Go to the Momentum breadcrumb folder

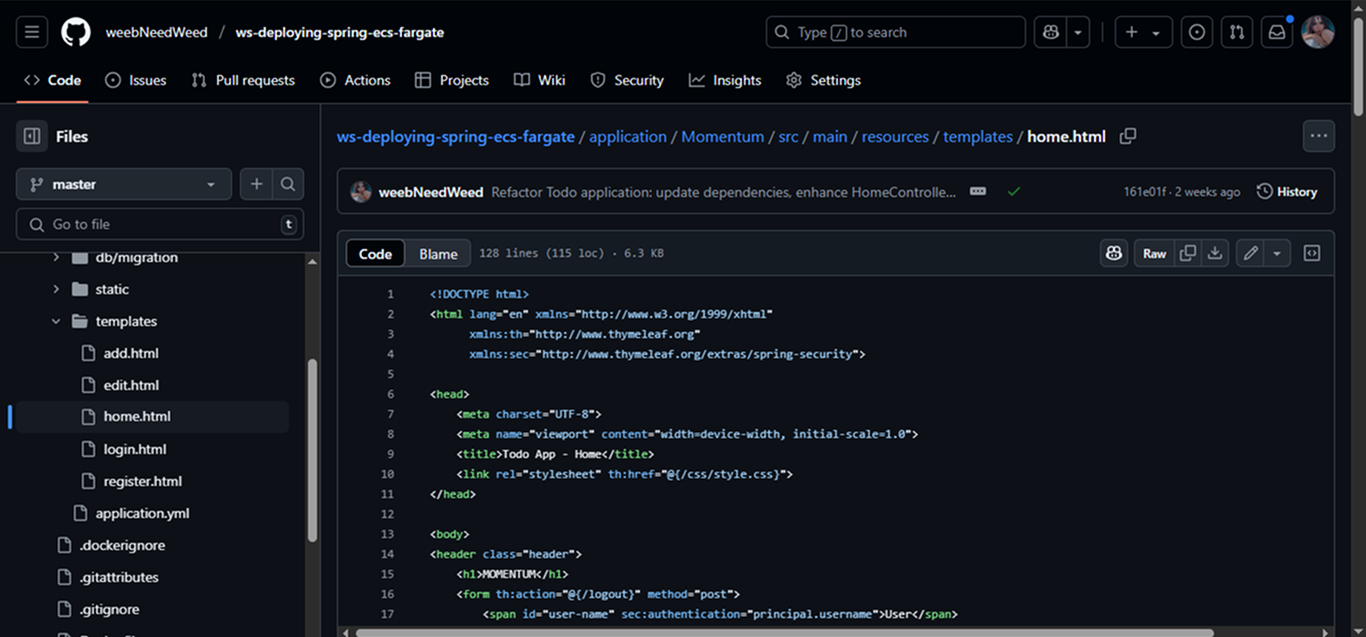coord(723,137)
